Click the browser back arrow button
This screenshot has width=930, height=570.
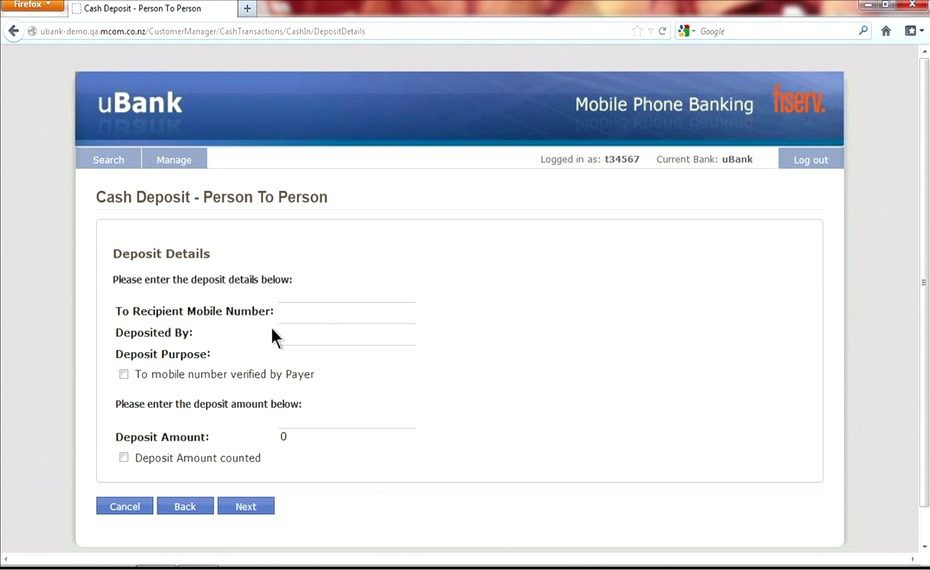click(x=14, y=31)
